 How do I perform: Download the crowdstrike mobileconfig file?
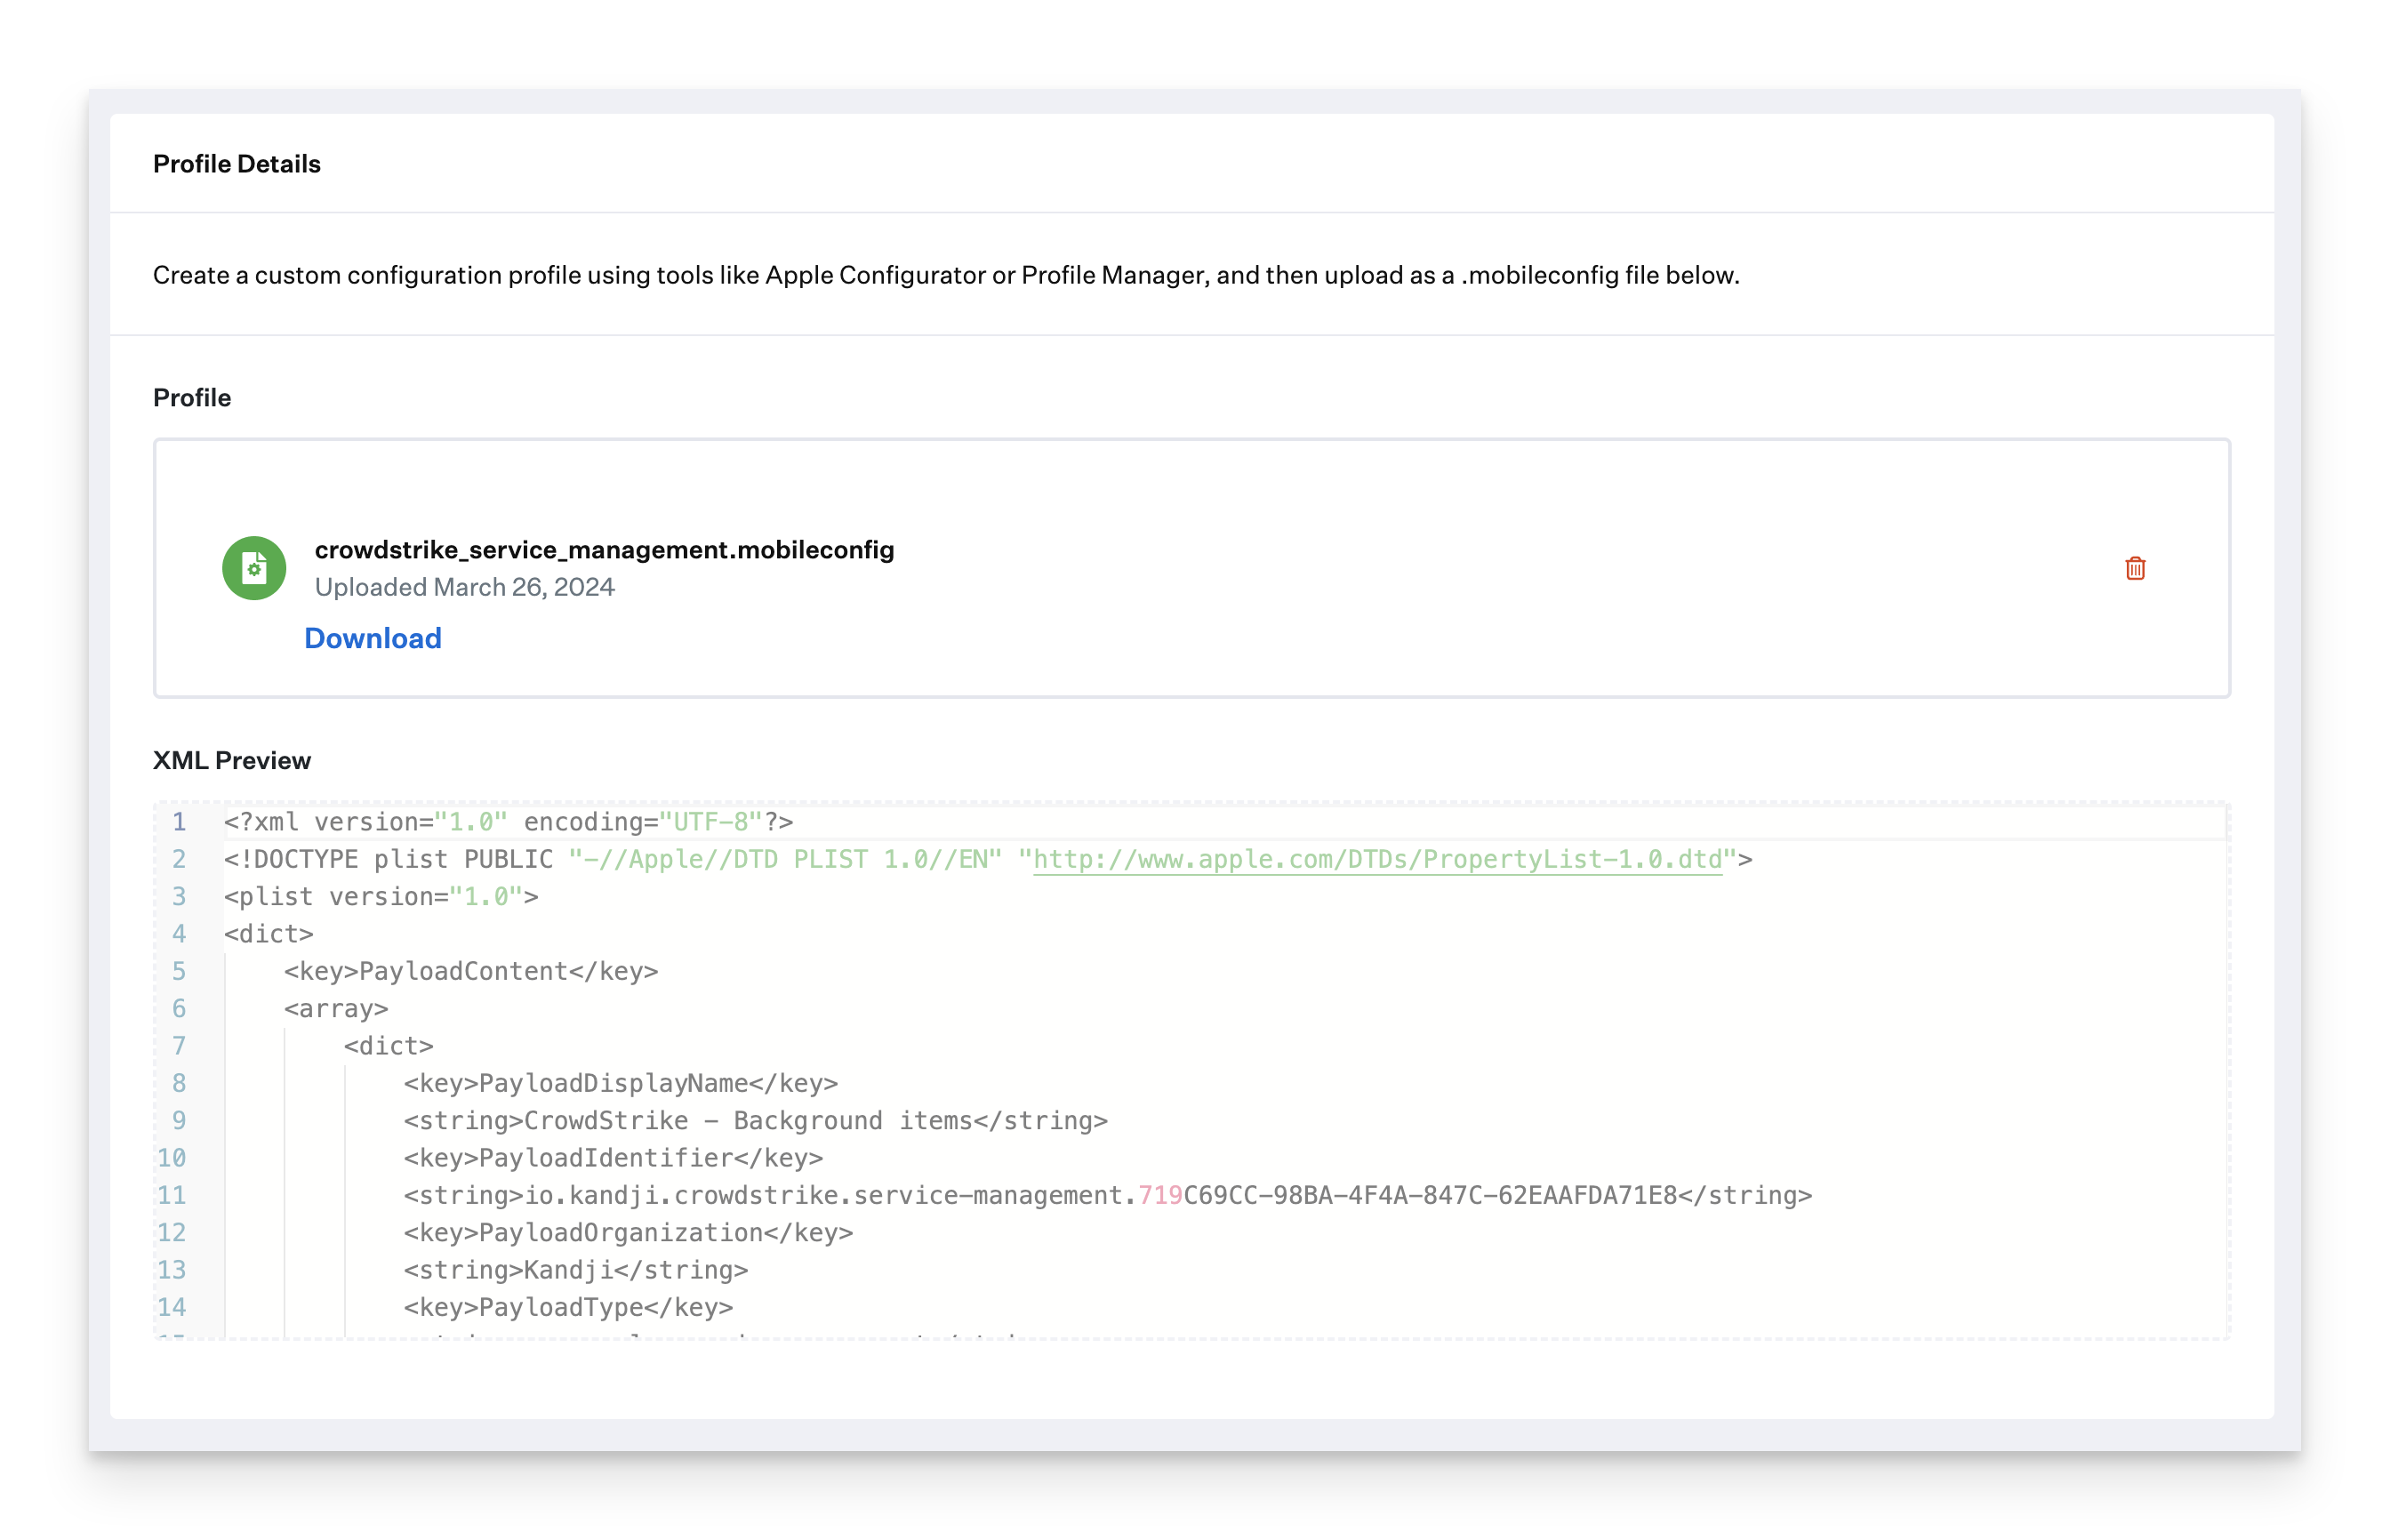pos(373,638)
